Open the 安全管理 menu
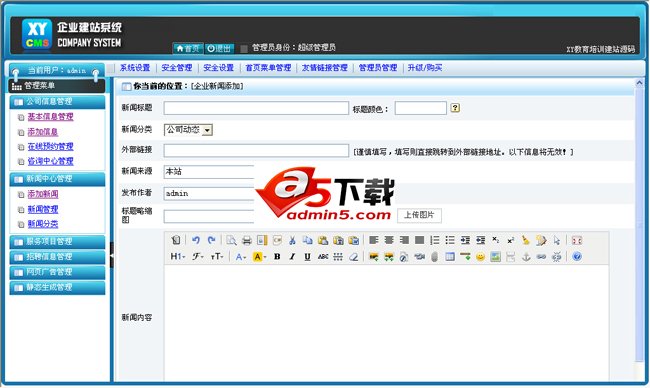Viewport: 650px width, 388px height. (177, 68)
